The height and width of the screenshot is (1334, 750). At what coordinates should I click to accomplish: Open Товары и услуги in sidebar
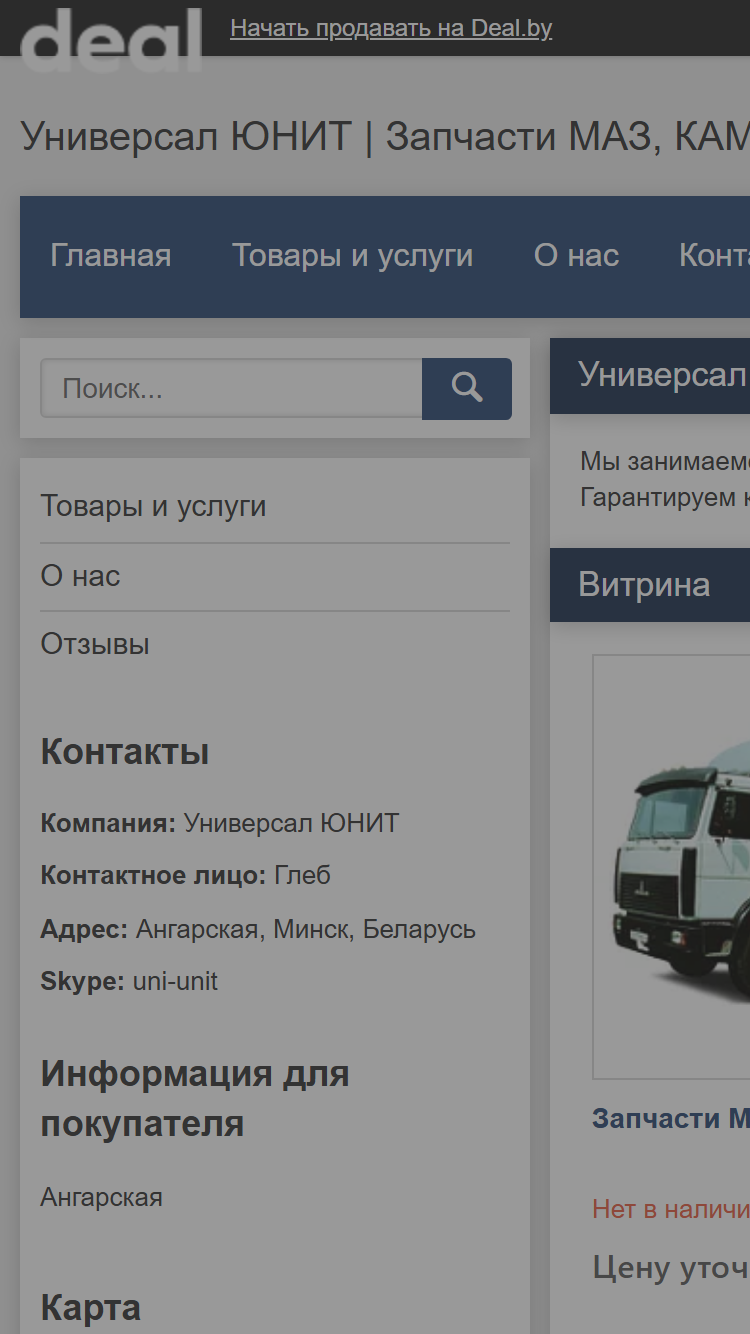(153, 506)
